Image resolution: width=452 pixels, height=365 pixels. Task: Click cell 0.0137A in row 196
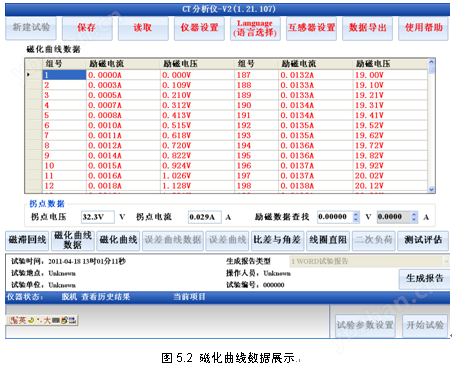point(316,166)
